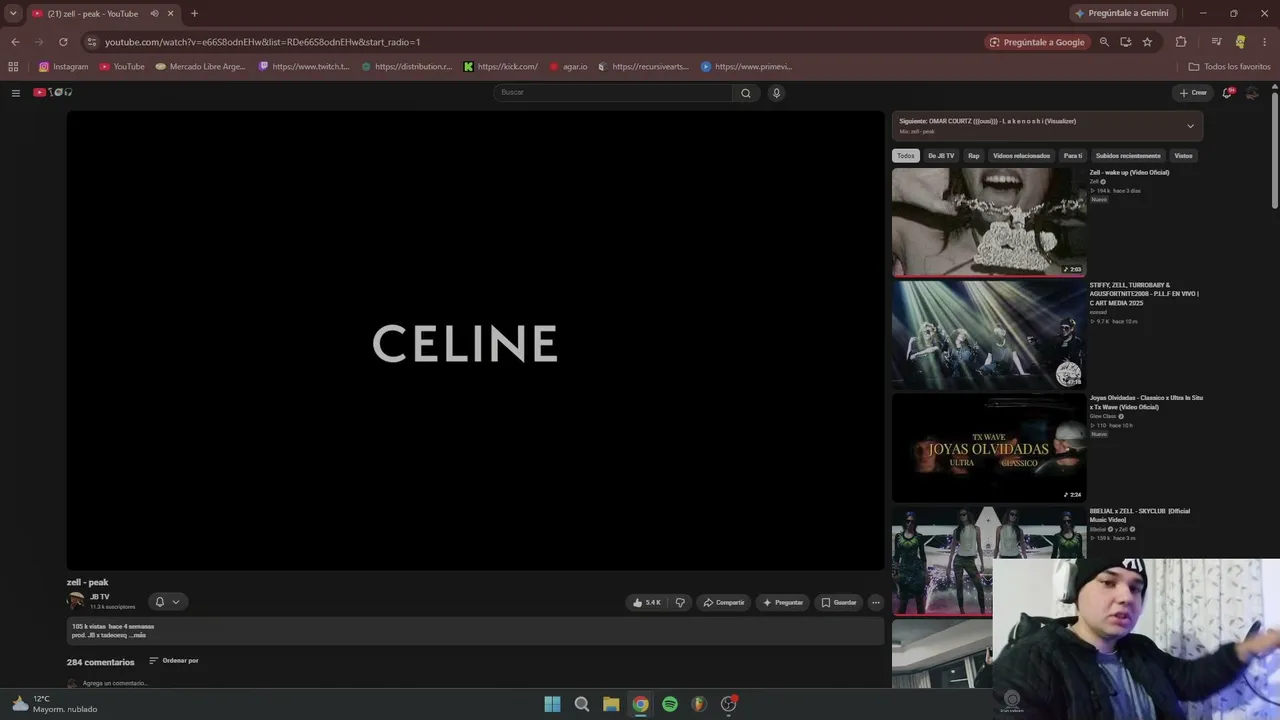Click 'Pregúntale a Google' in address bar
1280x720 pixels.
(1037, 42)
